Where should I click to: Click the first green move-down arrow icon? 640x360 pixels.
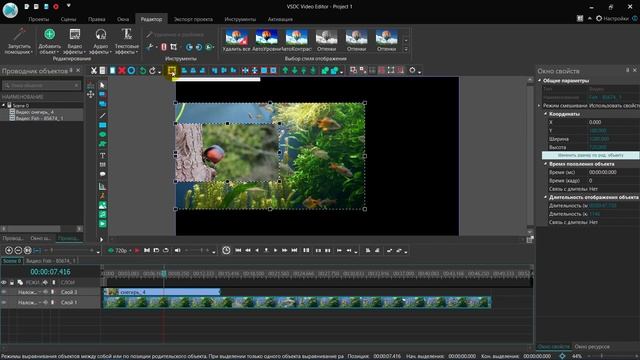point(294,71)
